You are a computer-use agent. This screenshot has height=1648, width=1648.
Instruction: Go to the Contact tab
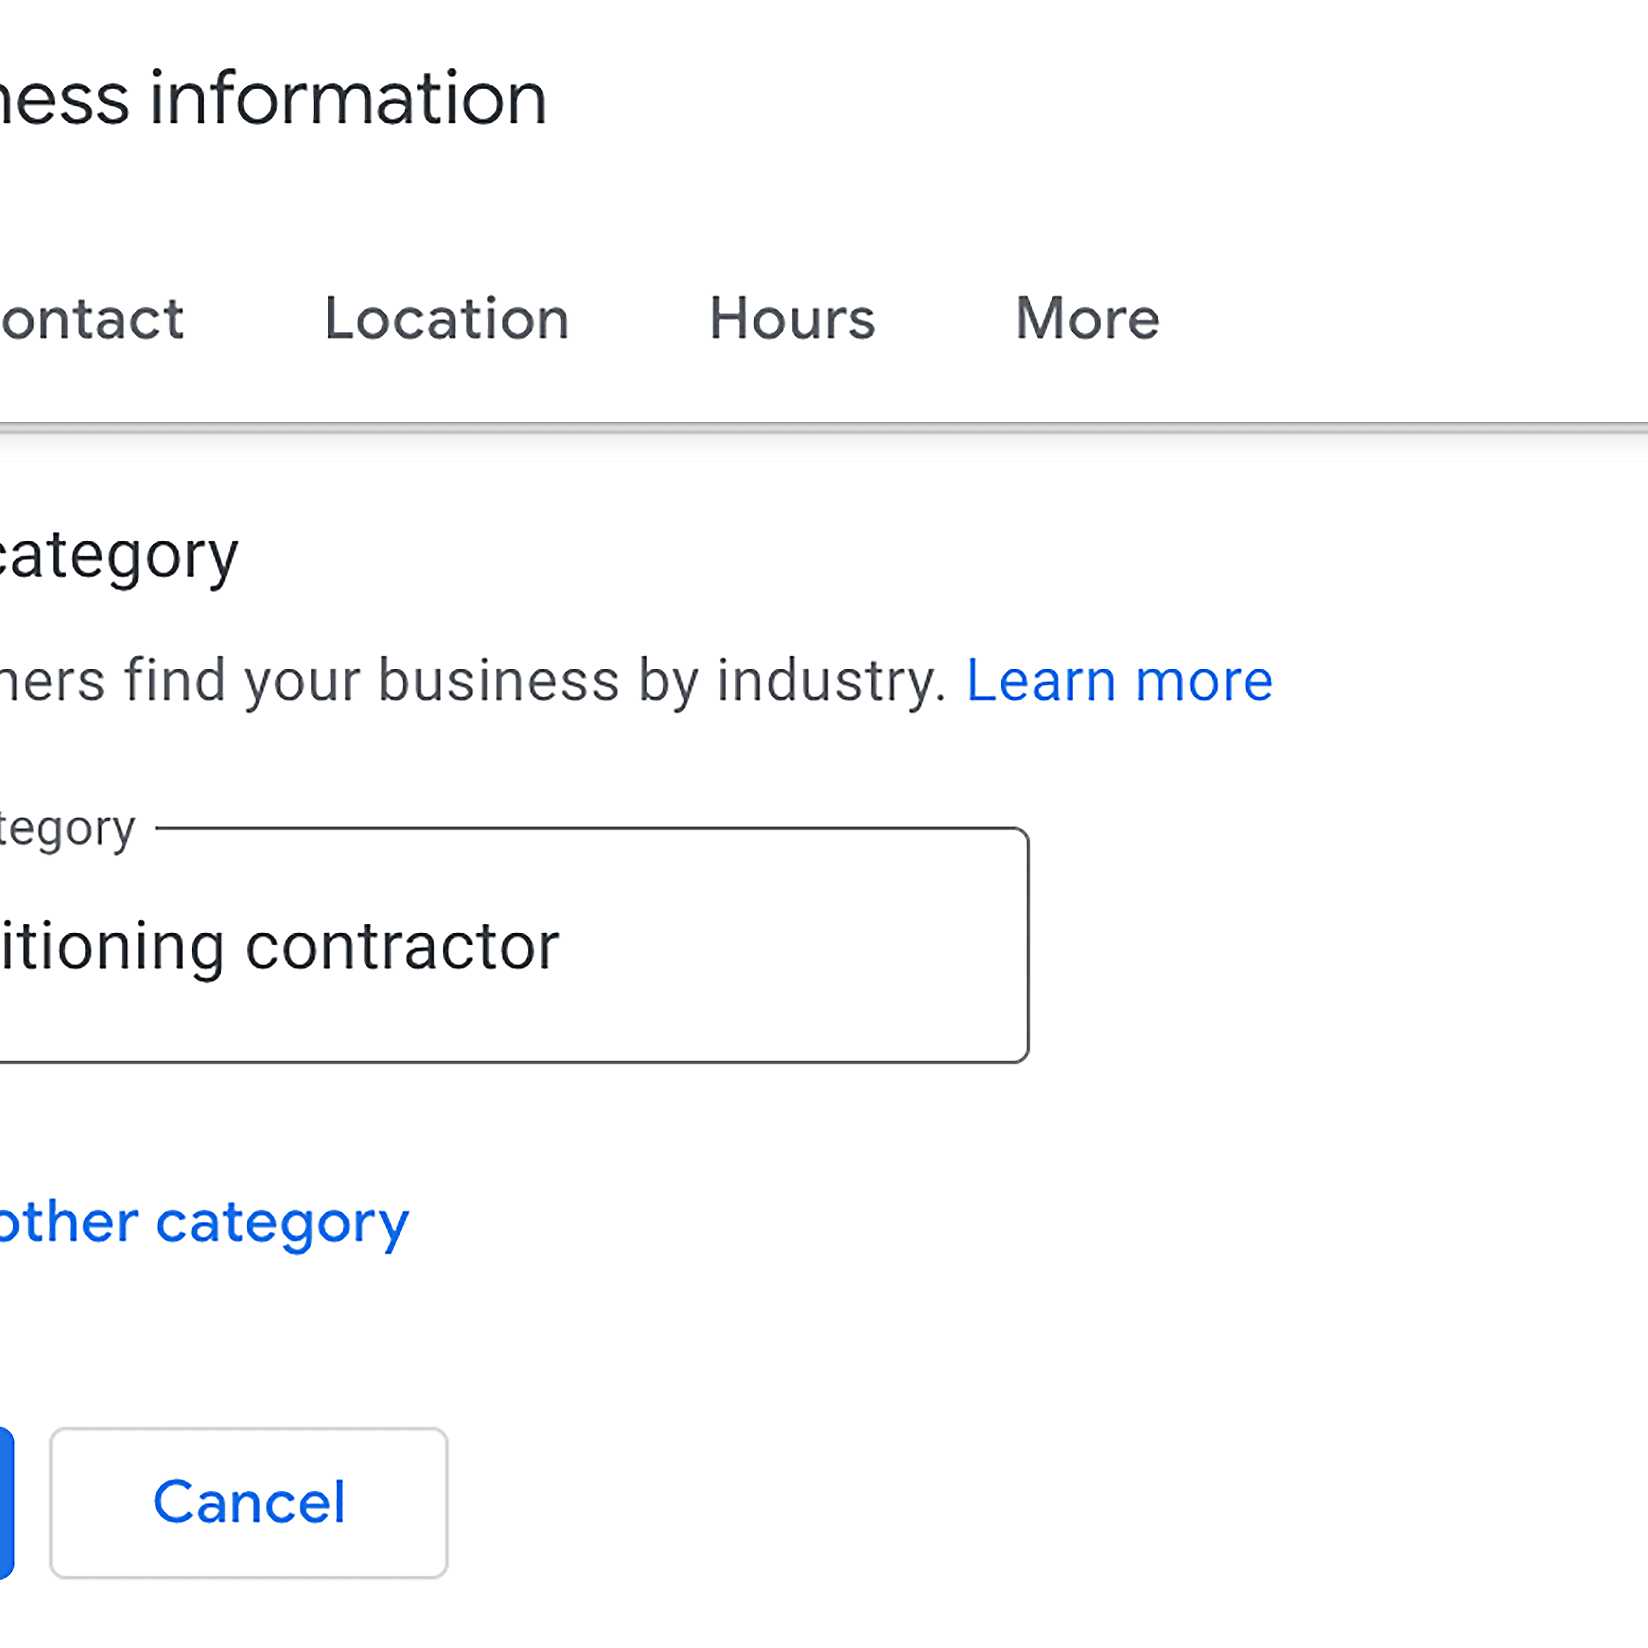(92, 319)
